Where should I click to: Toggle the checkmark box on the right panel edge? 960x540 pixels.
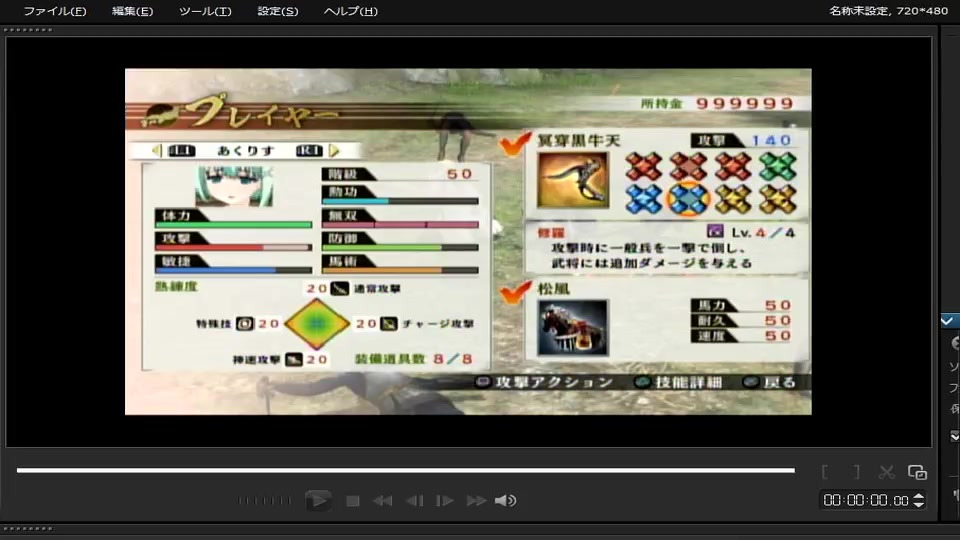(x=948, y=321)
